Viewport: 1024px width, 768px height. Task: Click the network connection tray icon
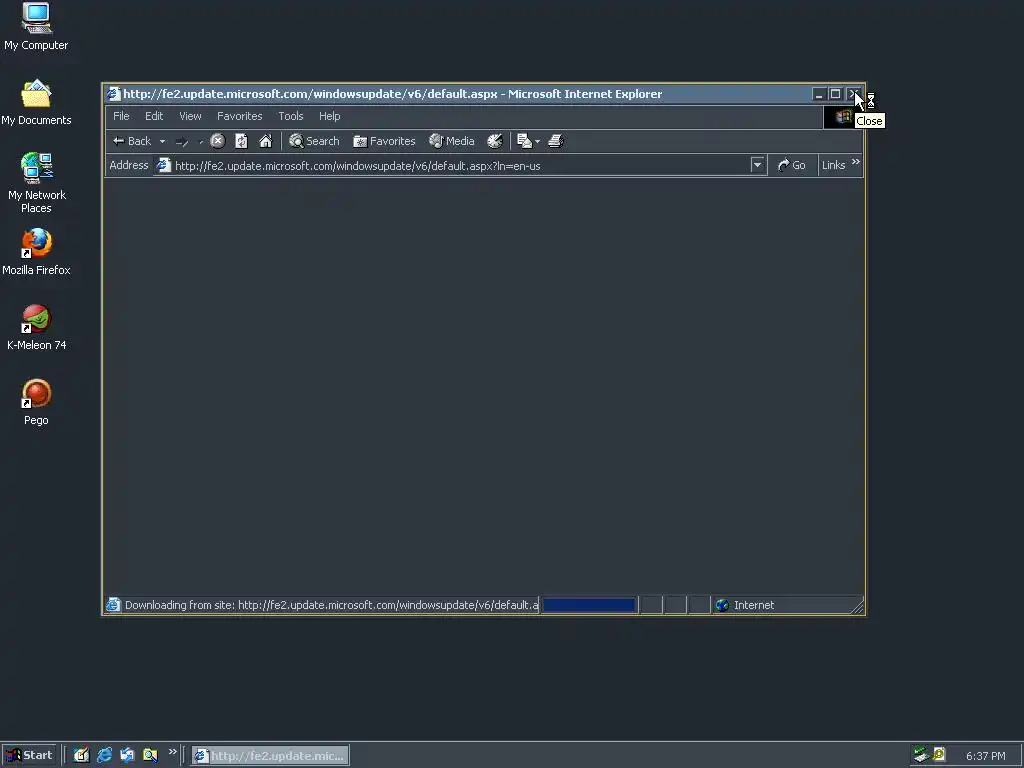(x=921, y=755)
